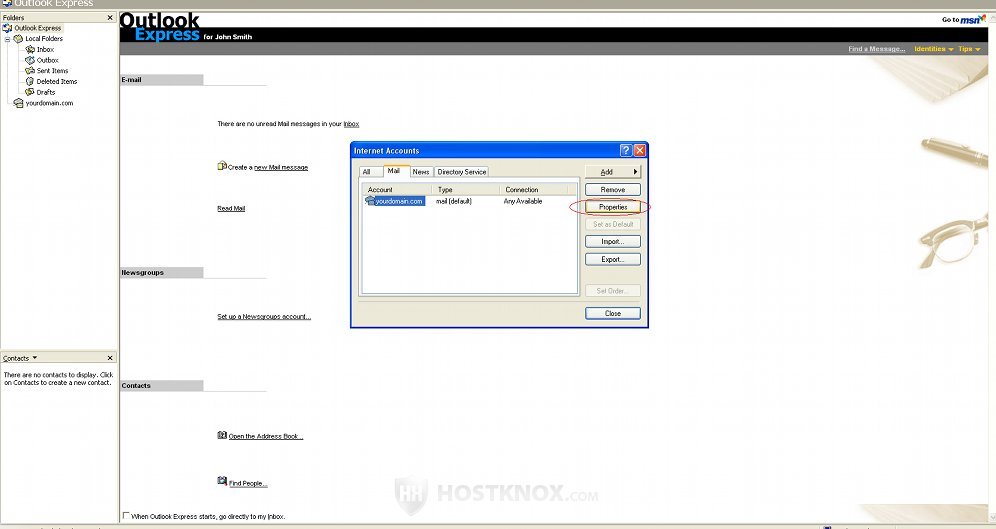Image resolution: width=996 pixels, height=529 pixels.
Task: Select Sent Items in the folder tree
Action: click(52, 71)
